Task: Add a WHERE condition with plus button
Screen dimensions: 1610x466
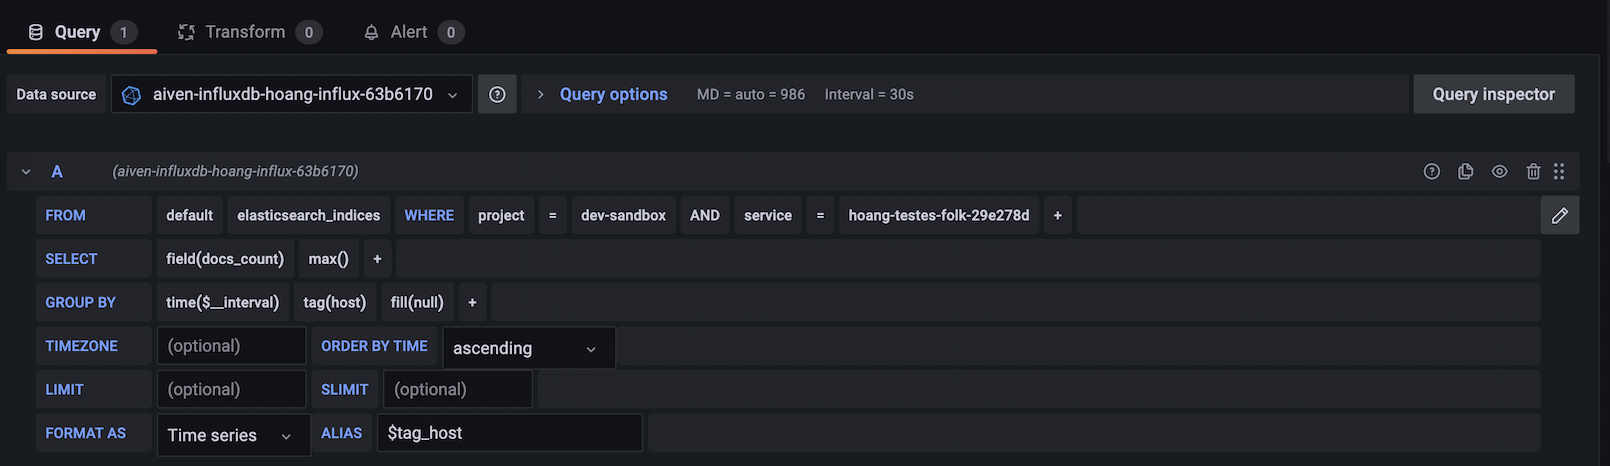Action: pos(1057,215)
